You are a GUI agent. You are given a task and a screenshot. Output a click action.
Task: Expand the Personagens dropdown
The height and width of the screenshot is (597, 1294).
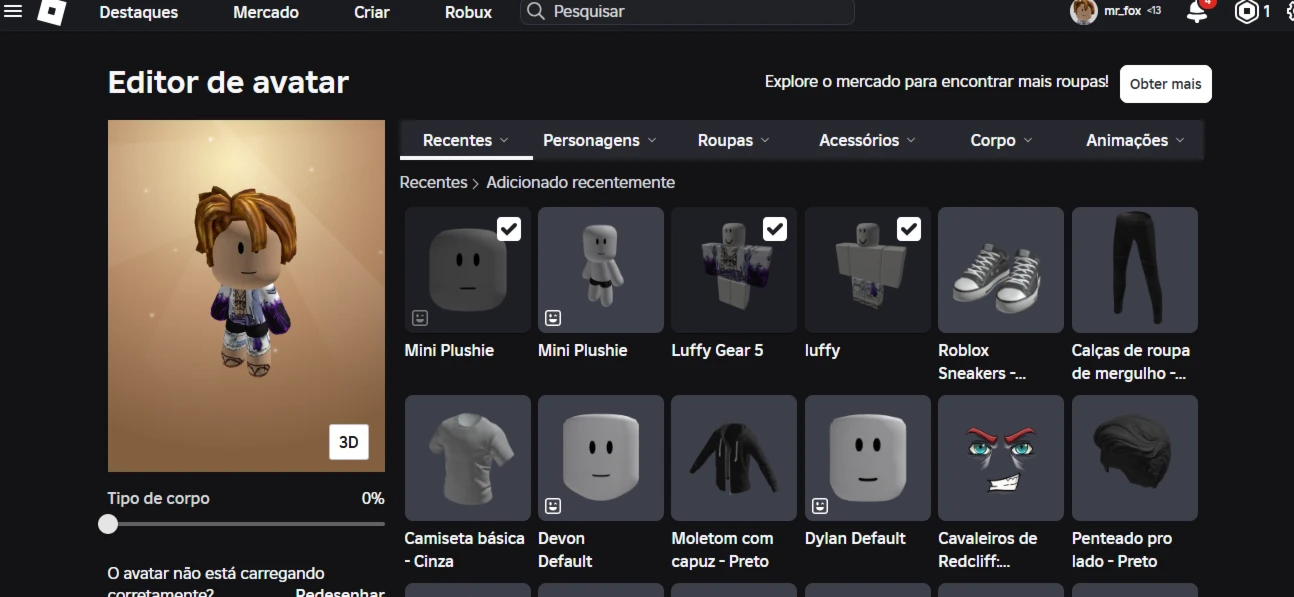(x=600, y=140)
